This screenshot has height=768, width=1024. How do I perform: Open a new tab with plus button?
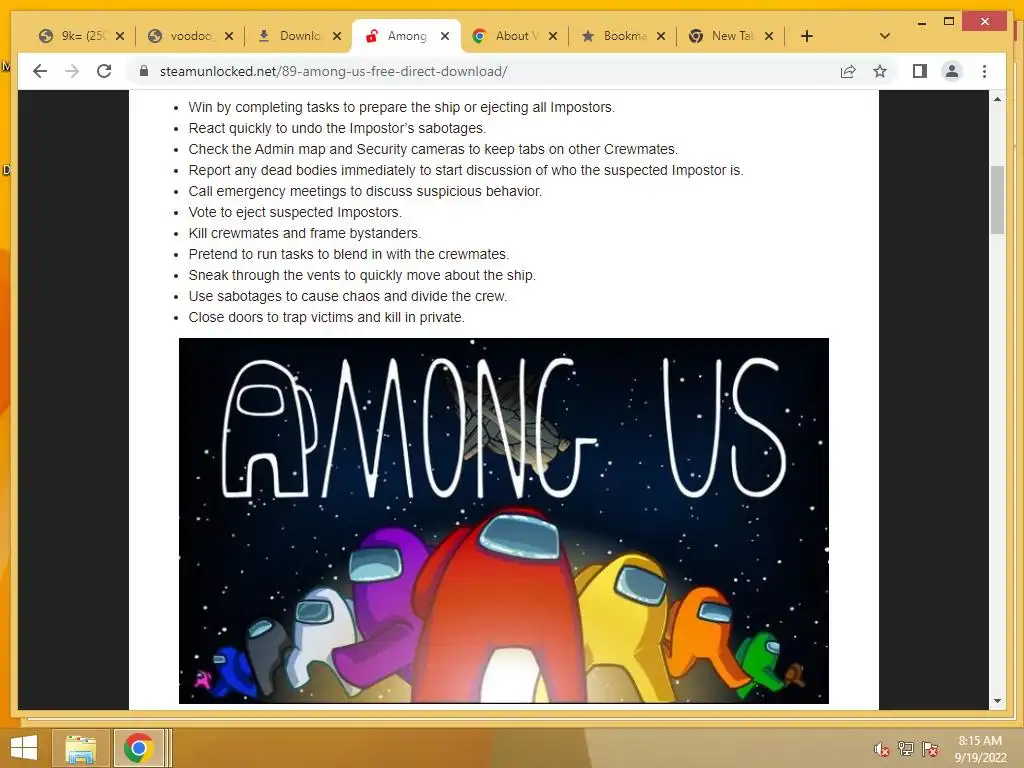pyautogui.click(x=807, y=36)
